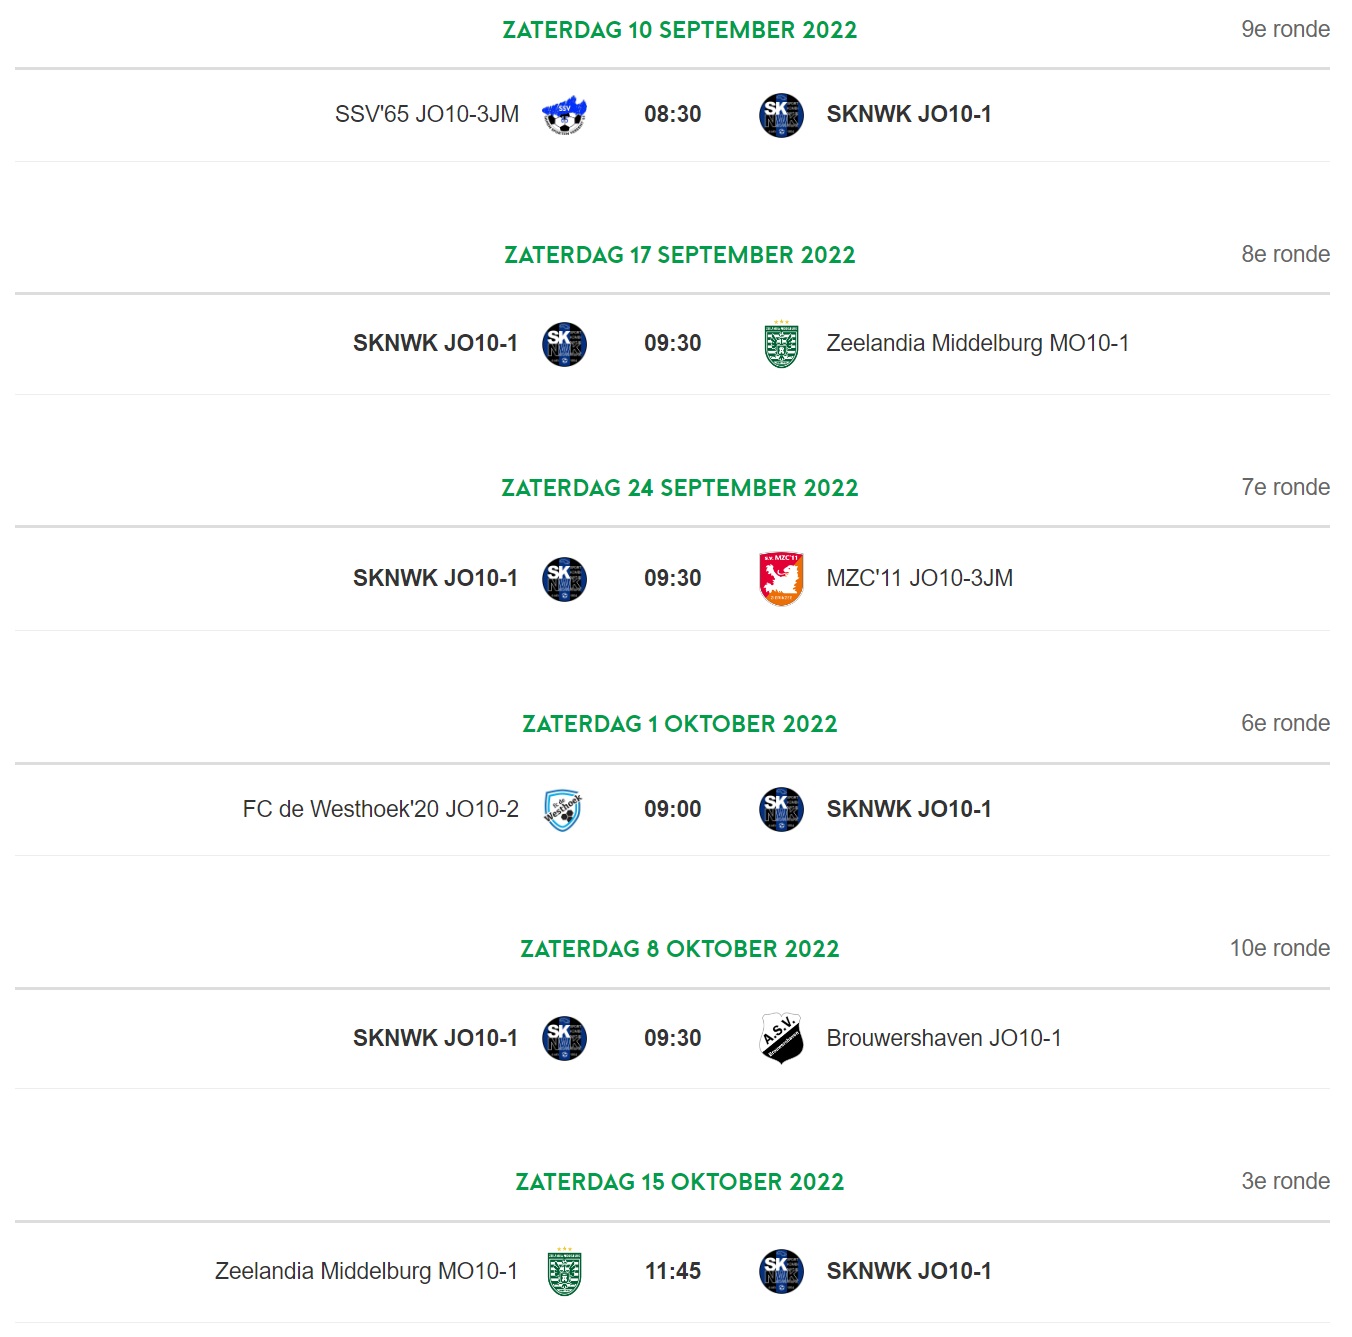
Task: Click SKNWK logo in 10 September match
Action: [781, 115]
